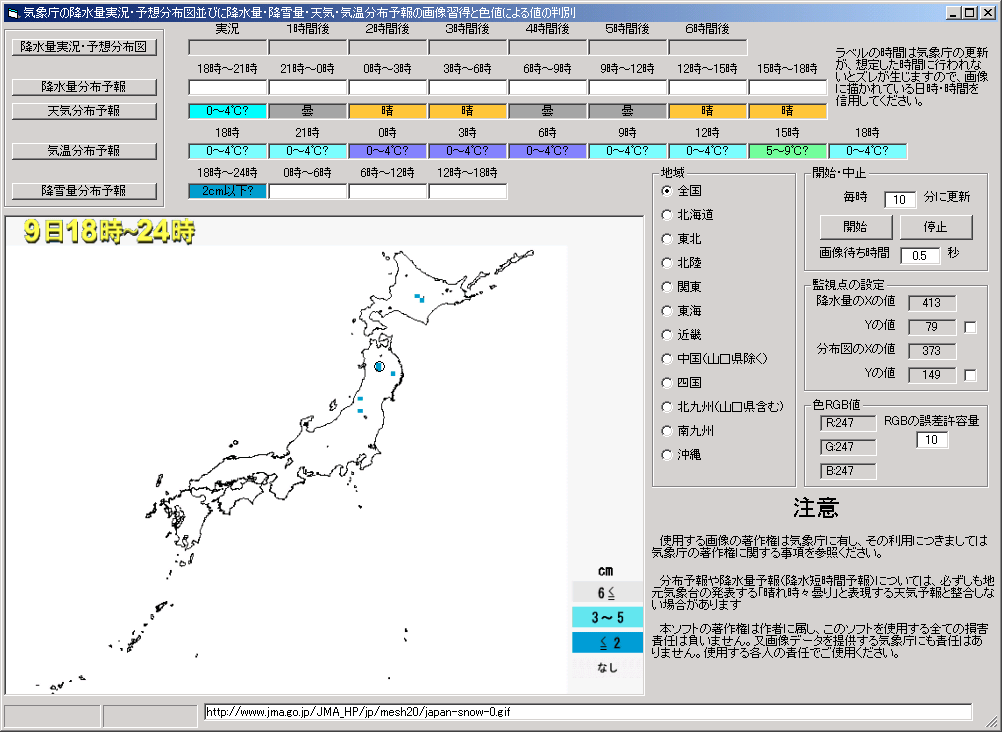Click the 18時～21時 降水量分布 value box

(227, 87)
